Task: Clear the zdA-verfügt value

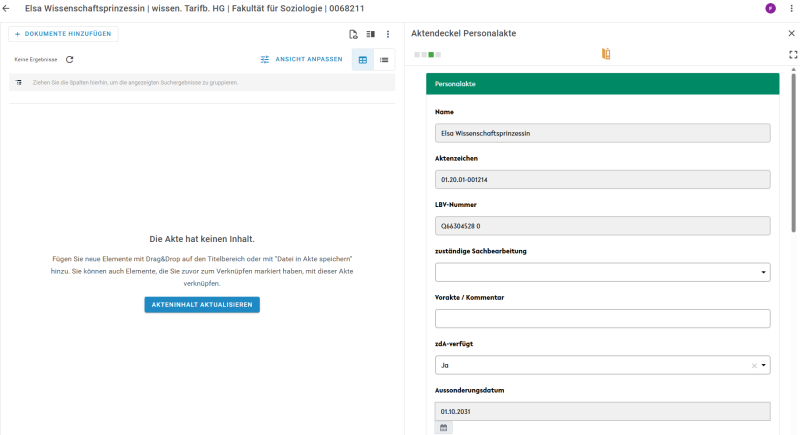Action: [x=754, y=366]
